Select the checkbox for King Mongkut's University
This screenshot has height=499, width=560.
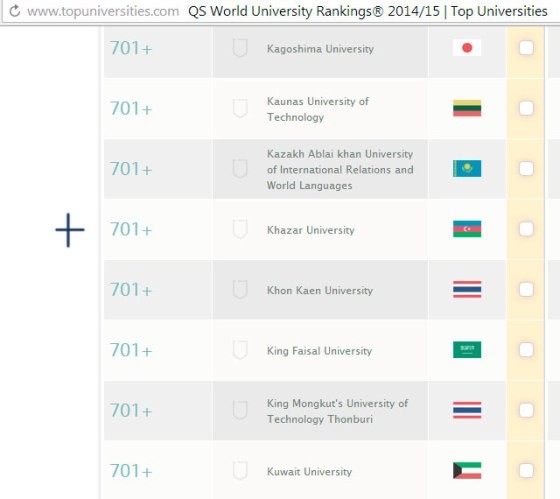526,410
